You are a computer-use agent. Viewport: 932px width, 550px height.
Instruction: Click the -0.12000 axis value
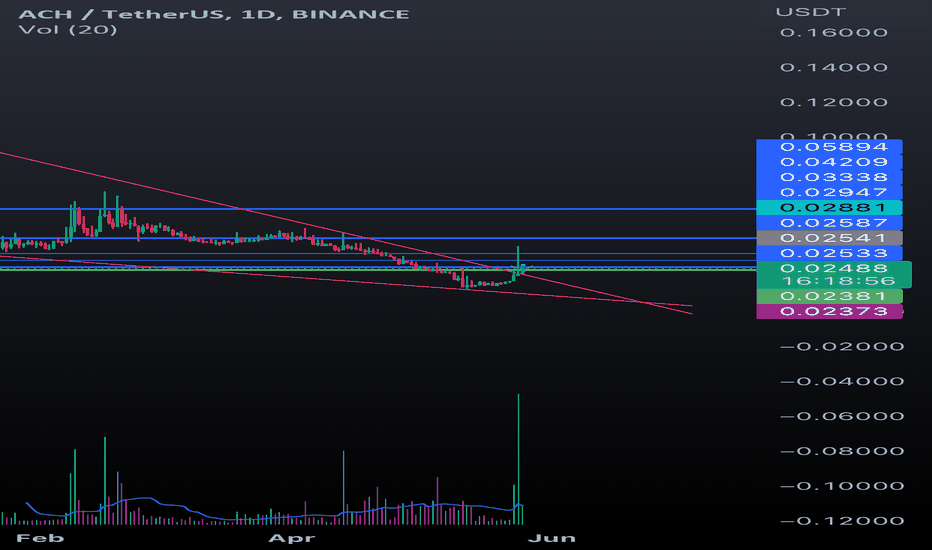point(842,521)
